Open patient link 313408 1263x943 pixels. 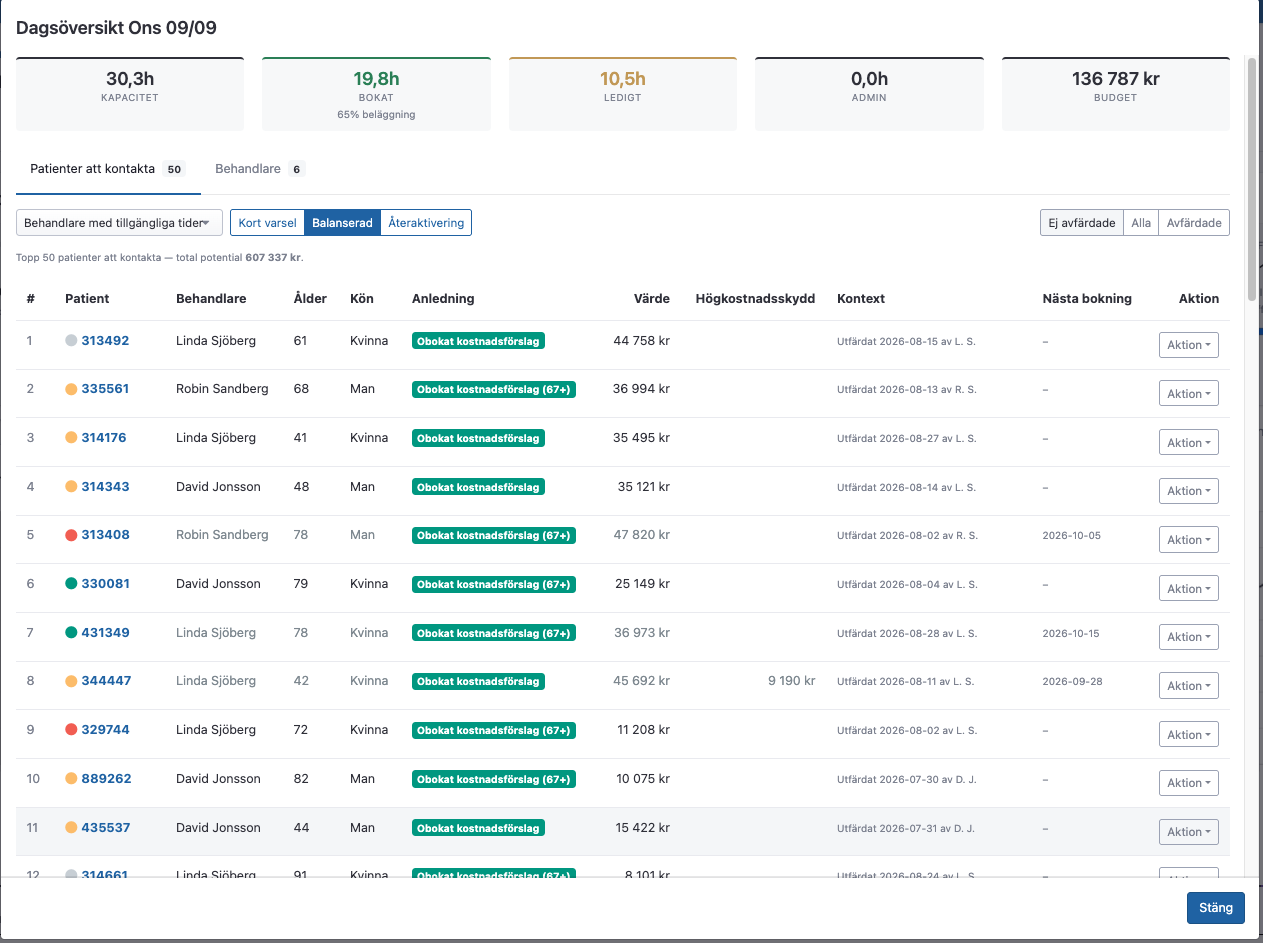pos(105,535)
